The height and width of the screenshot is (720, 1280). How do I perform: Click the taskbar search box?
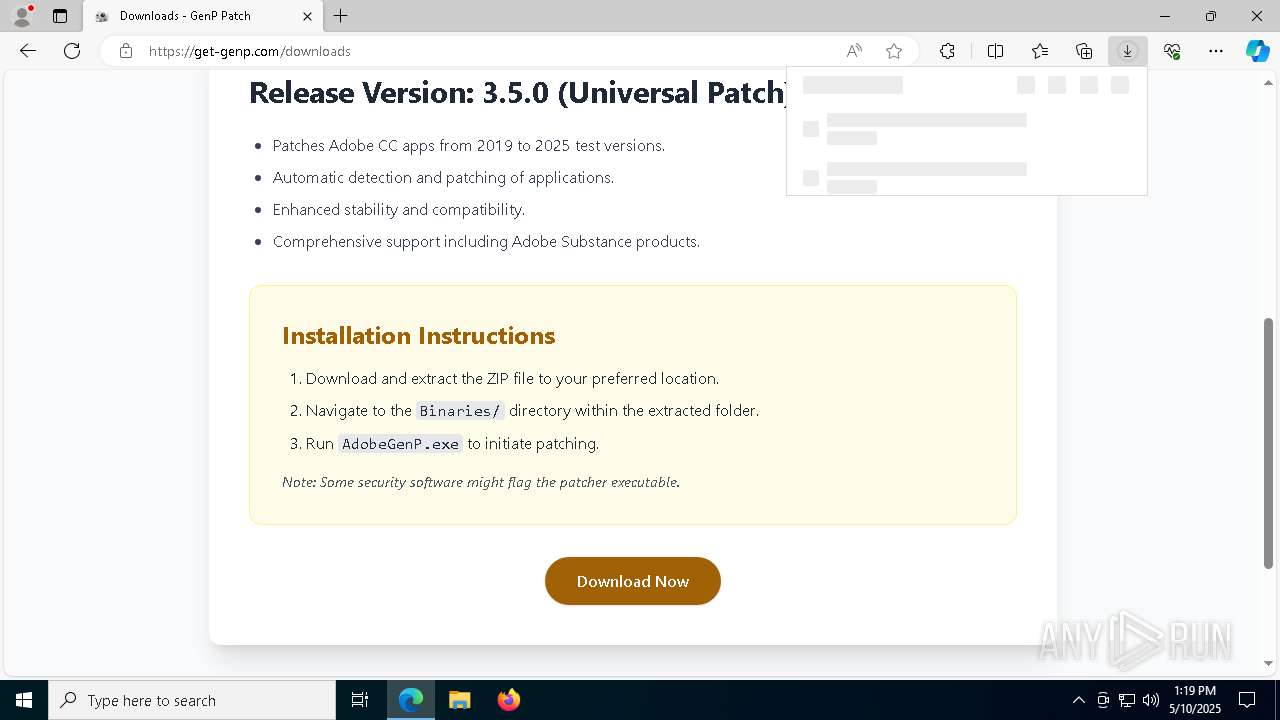(192, 700)
